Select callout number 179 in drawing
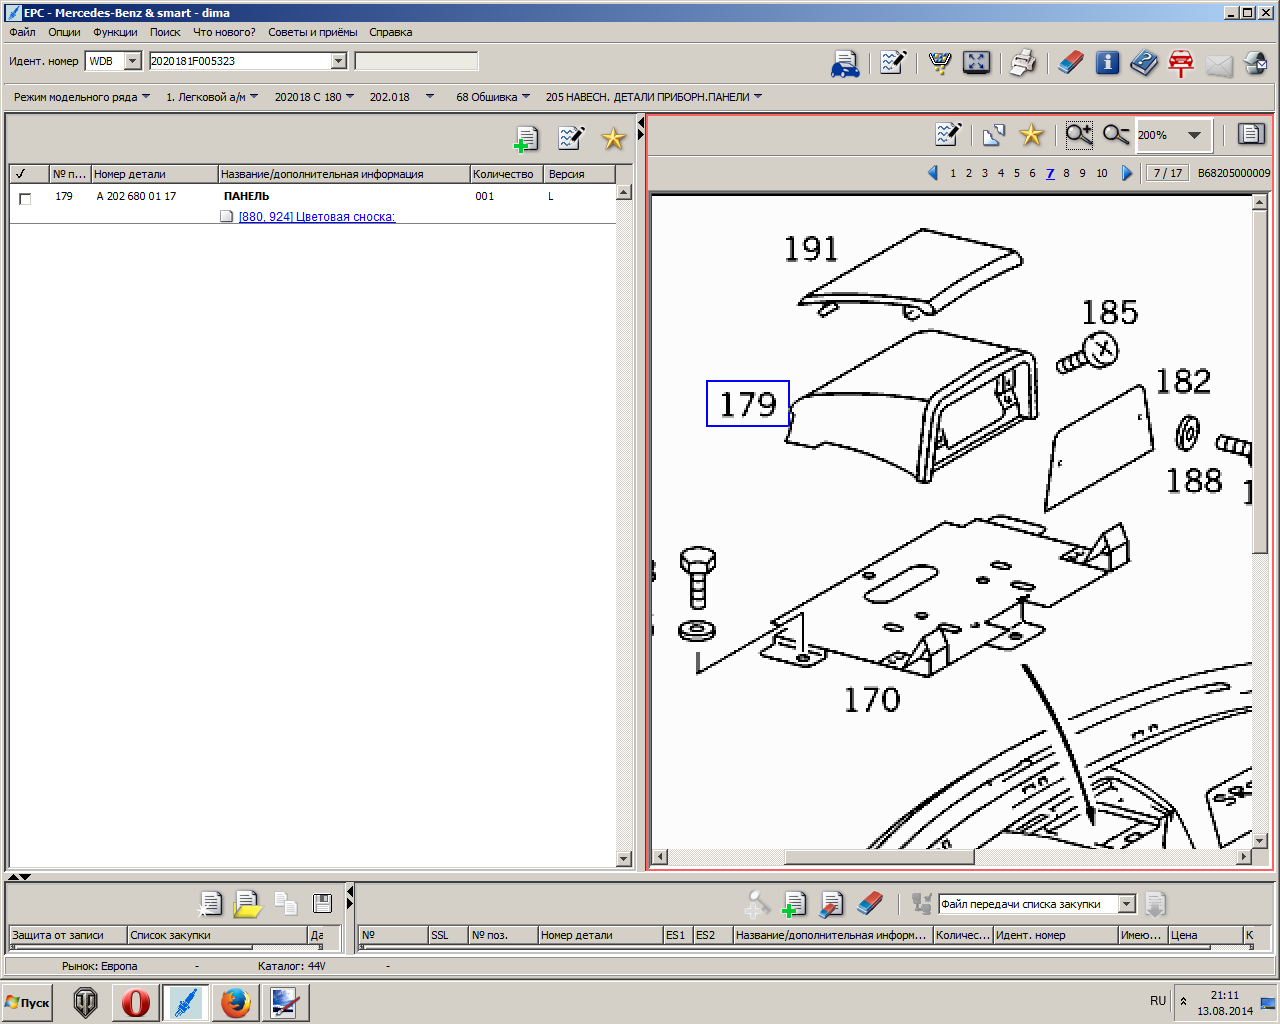1280x1024 pixels. pyautogui.click(x=748, y=404)
